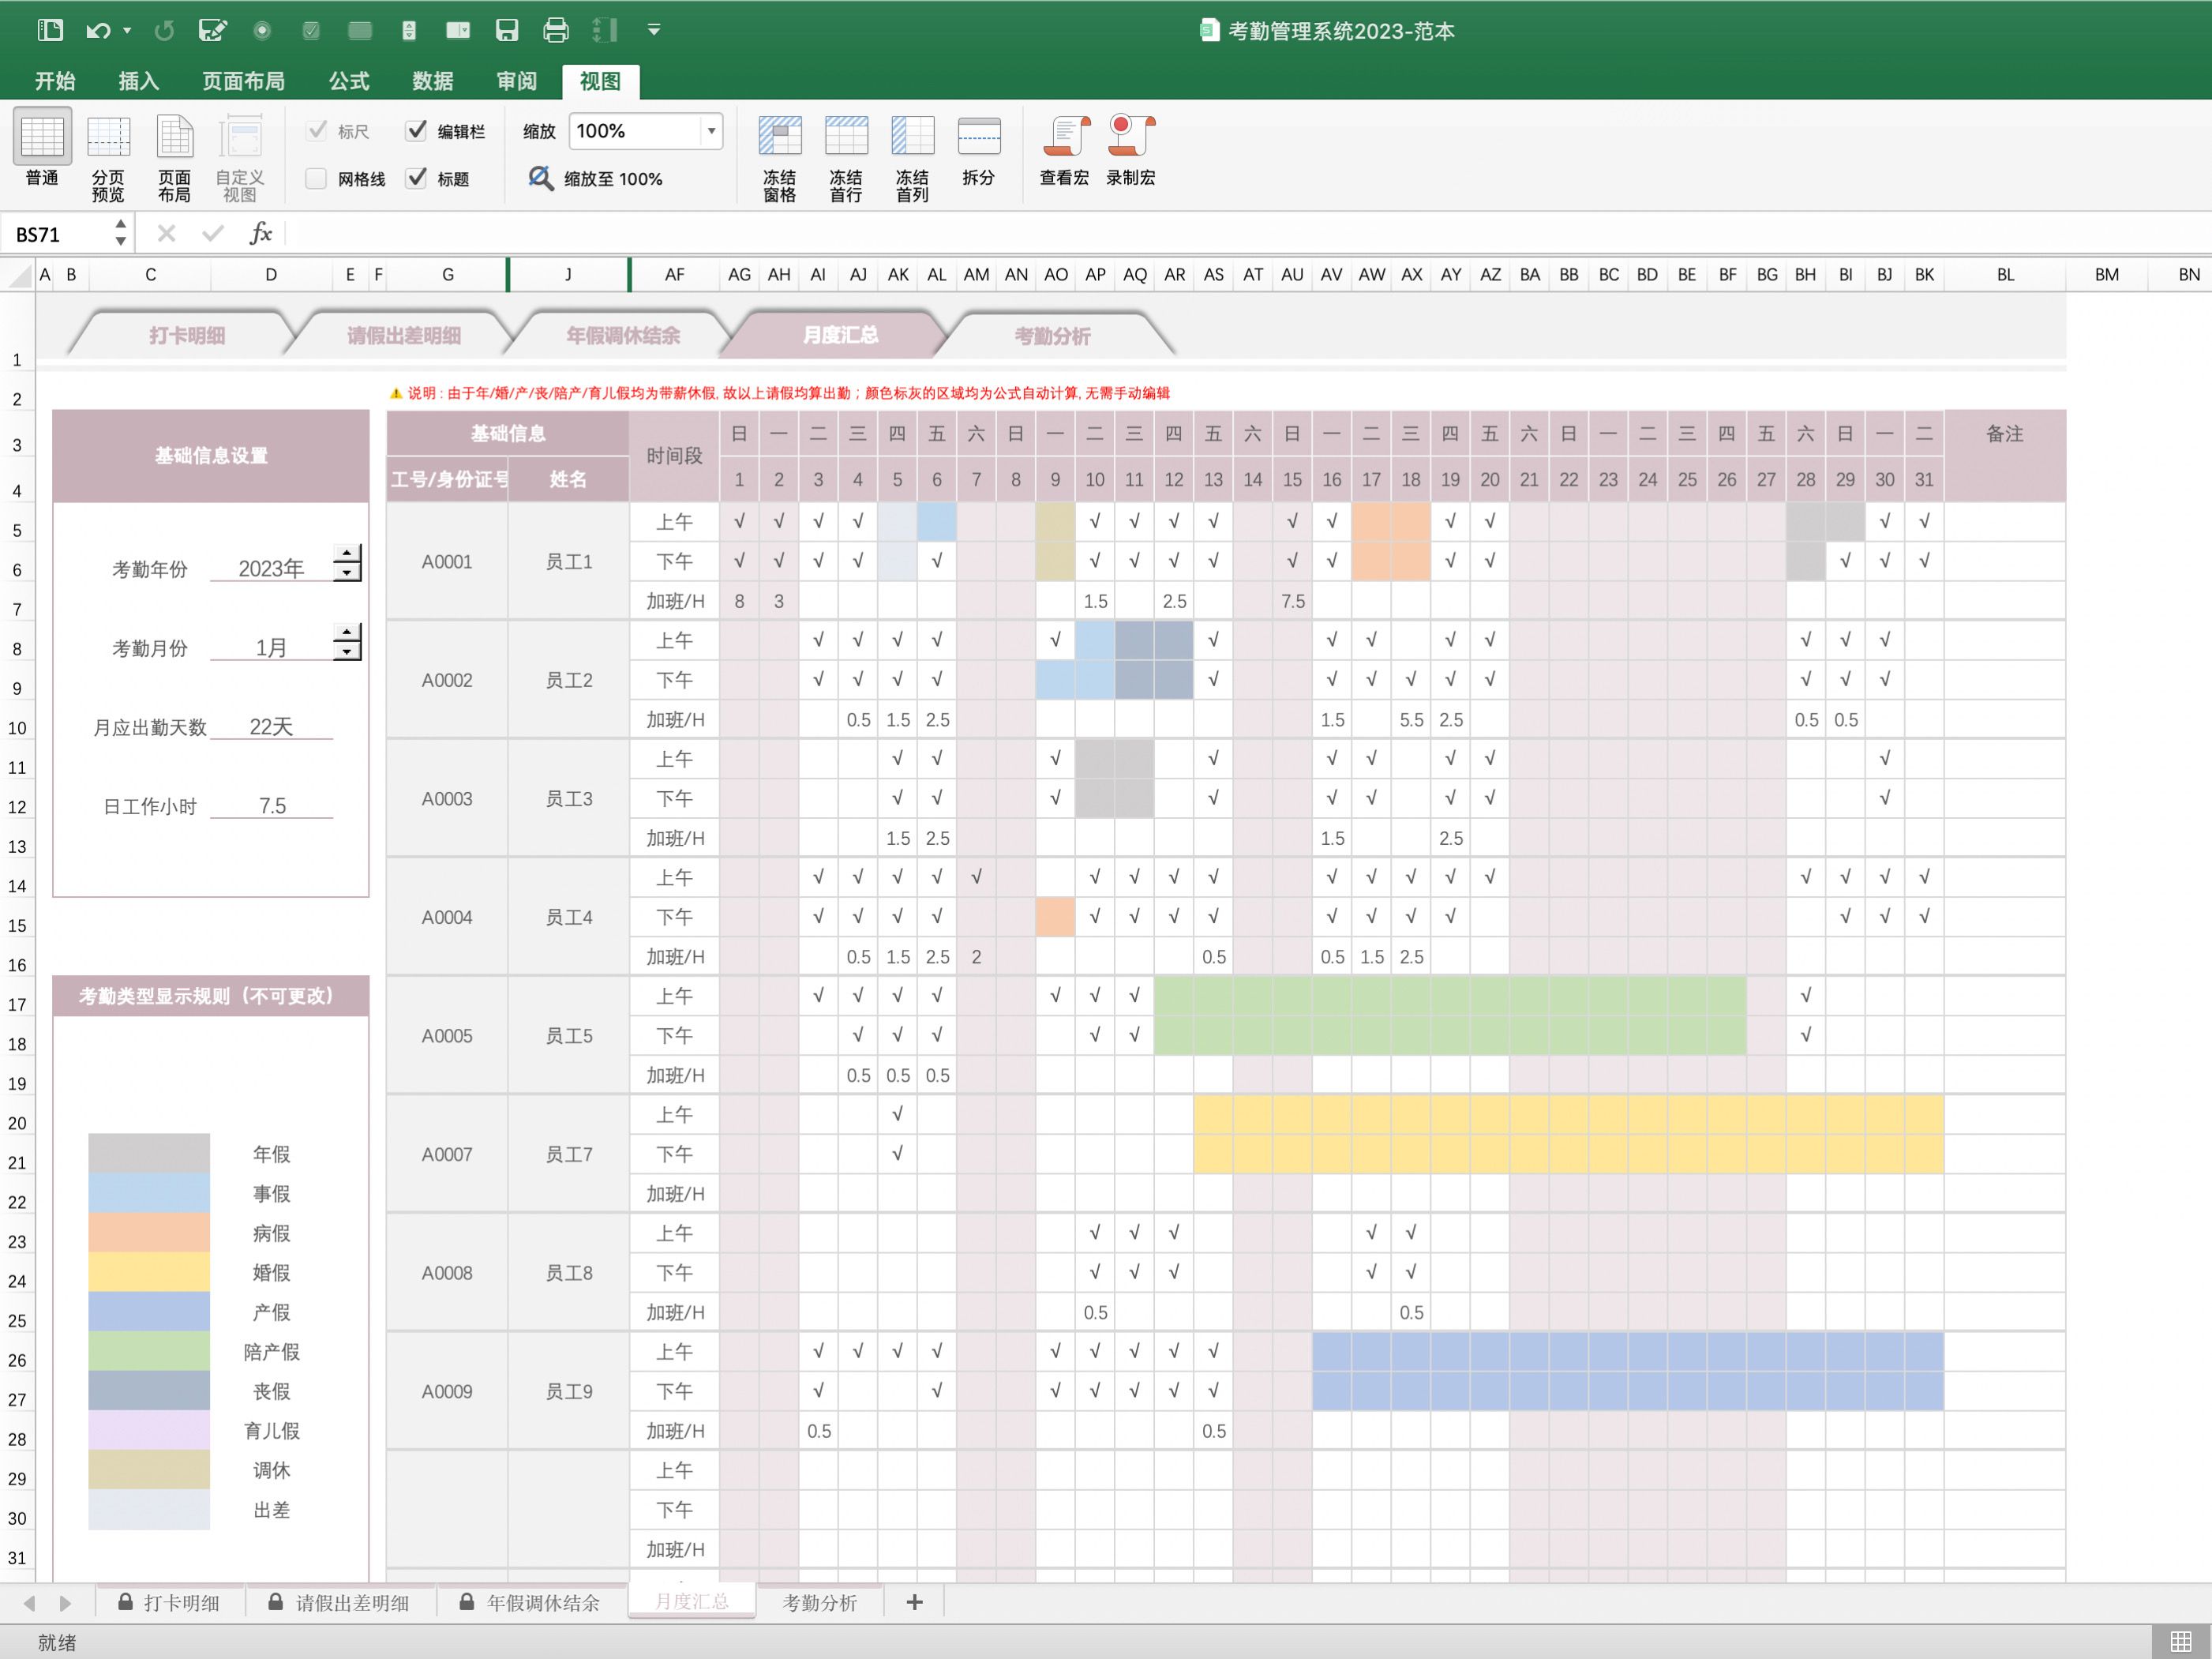Click the normal view grid icon in status bar
This screenshot has height=1659, width=2212.
click(2181, 1642)
